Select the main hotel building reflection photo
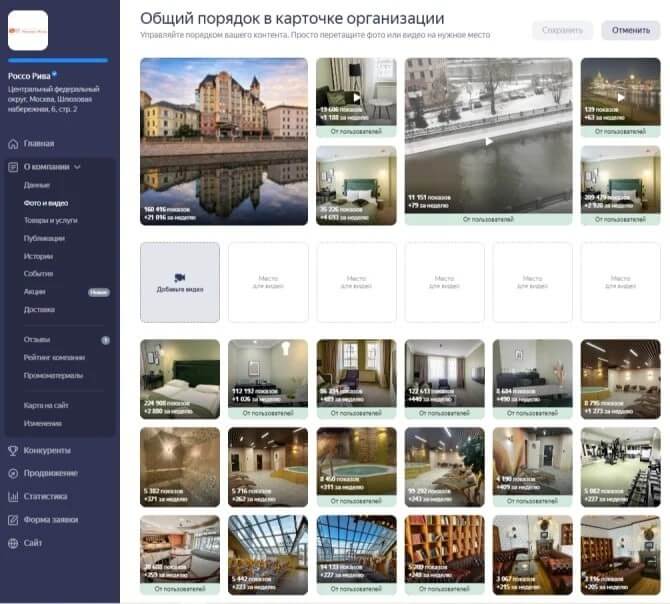Screen dimensions: 670x604 224,141
